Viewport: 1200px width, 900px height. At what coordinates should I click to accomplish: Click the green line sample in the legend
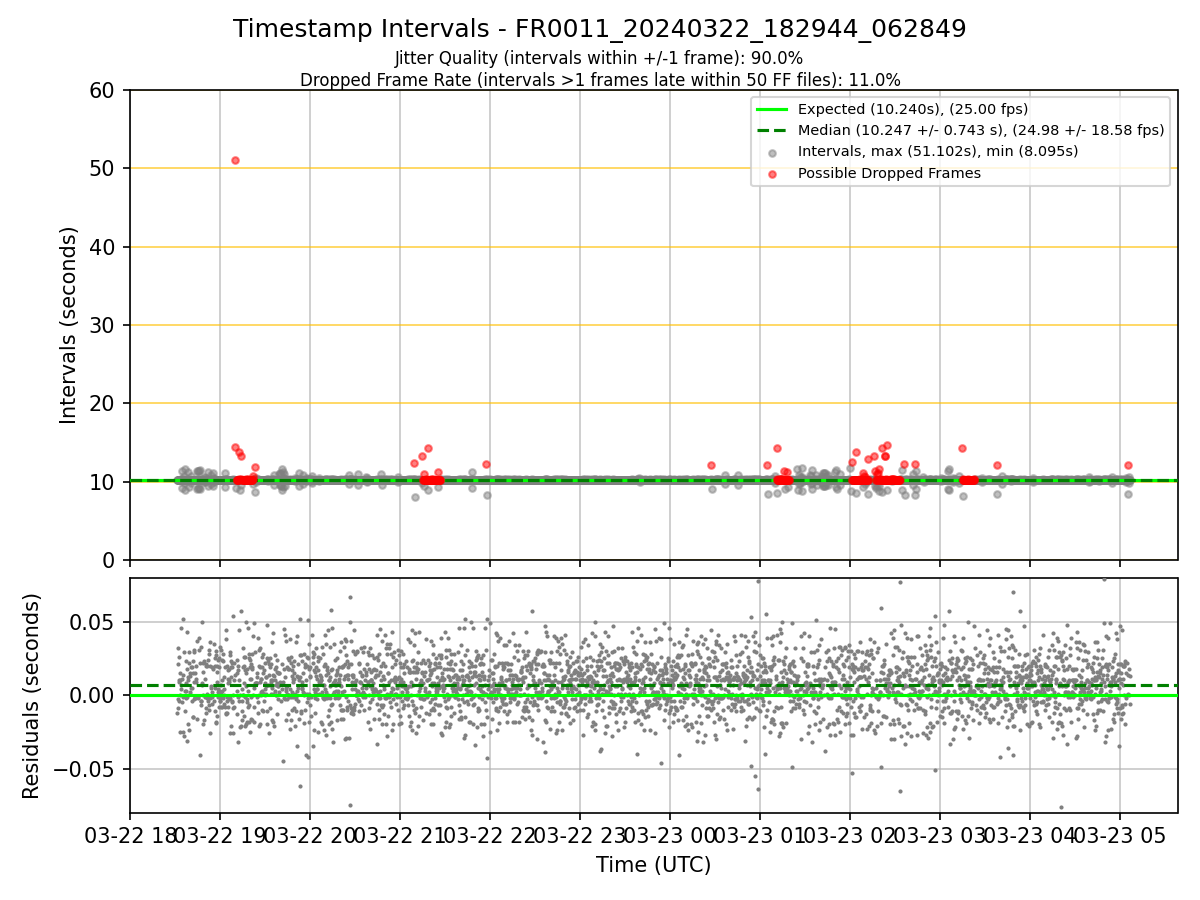(772, 109)
